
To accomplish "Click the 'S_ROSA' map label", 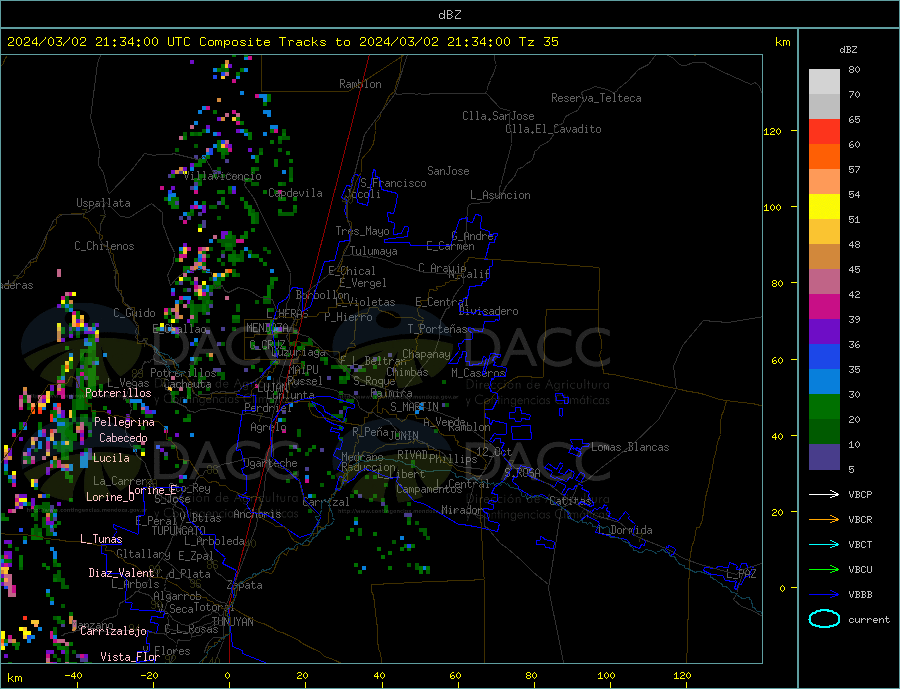I will coord(522,473).
